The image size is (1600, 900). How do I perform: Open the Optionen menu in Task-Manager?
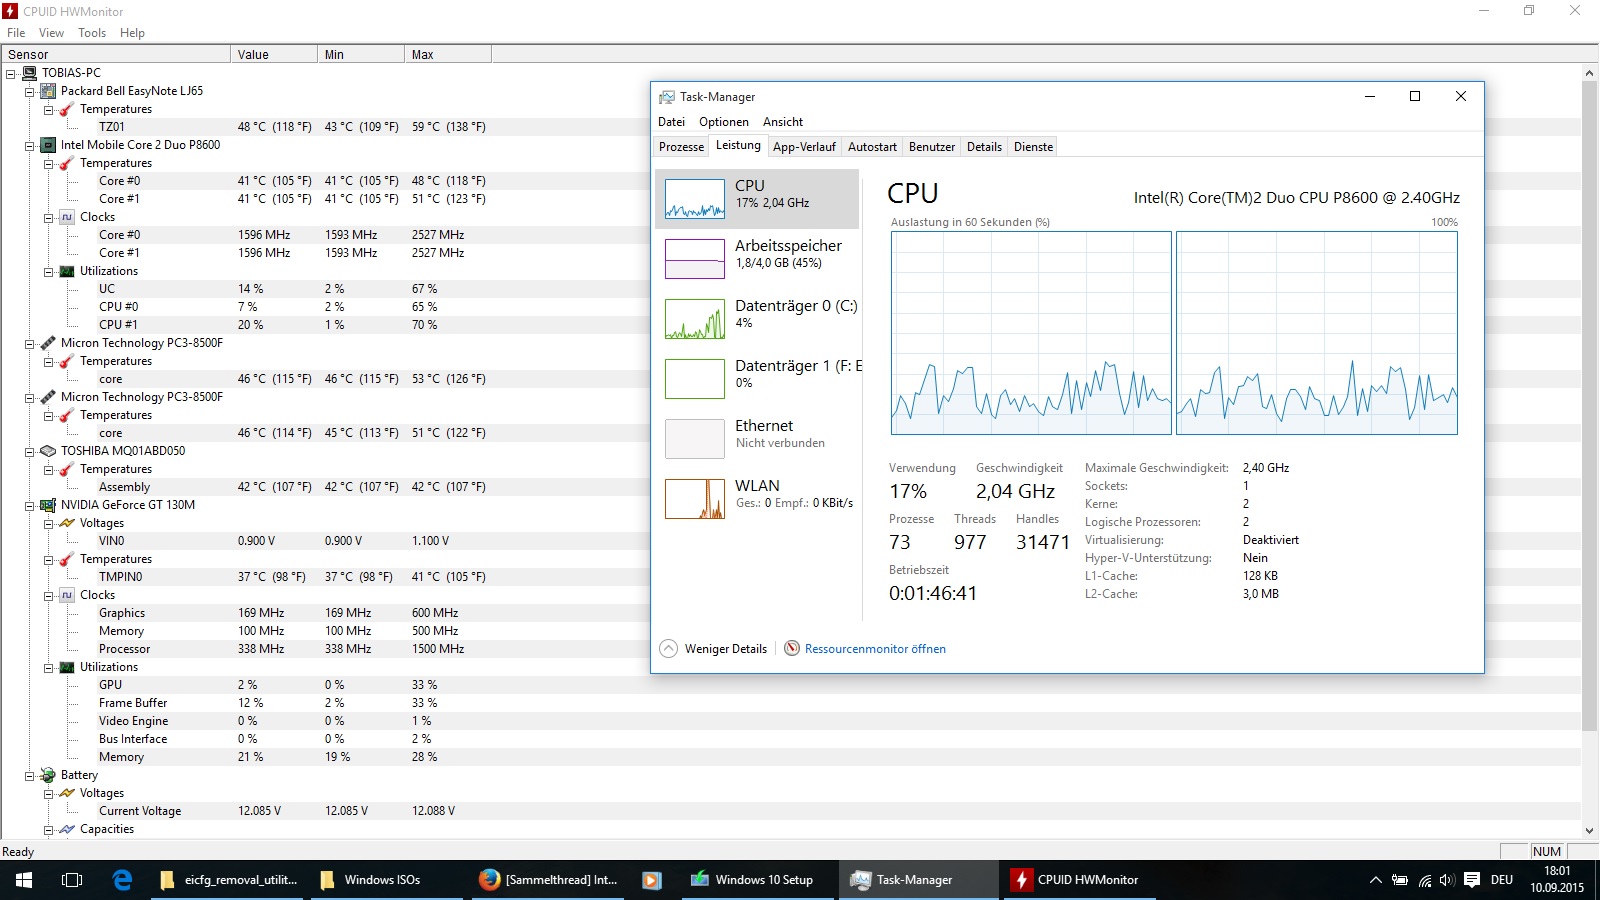click(724, 122)
